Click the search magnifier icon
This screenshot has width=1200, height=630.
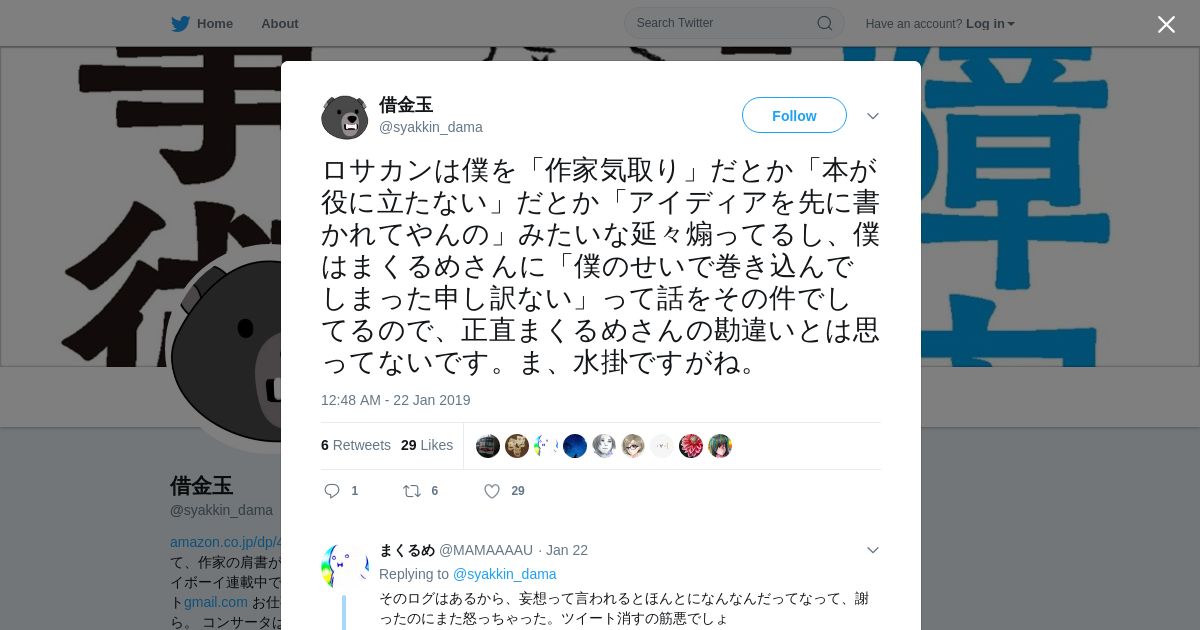pyautogui.click(x=824, y=23)
